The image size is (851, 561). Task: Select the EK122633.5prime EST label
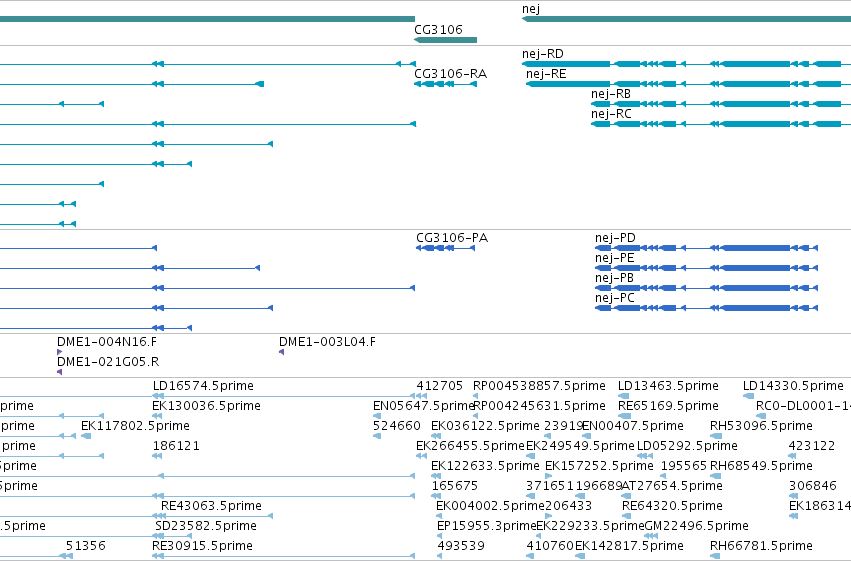point(485,466)
